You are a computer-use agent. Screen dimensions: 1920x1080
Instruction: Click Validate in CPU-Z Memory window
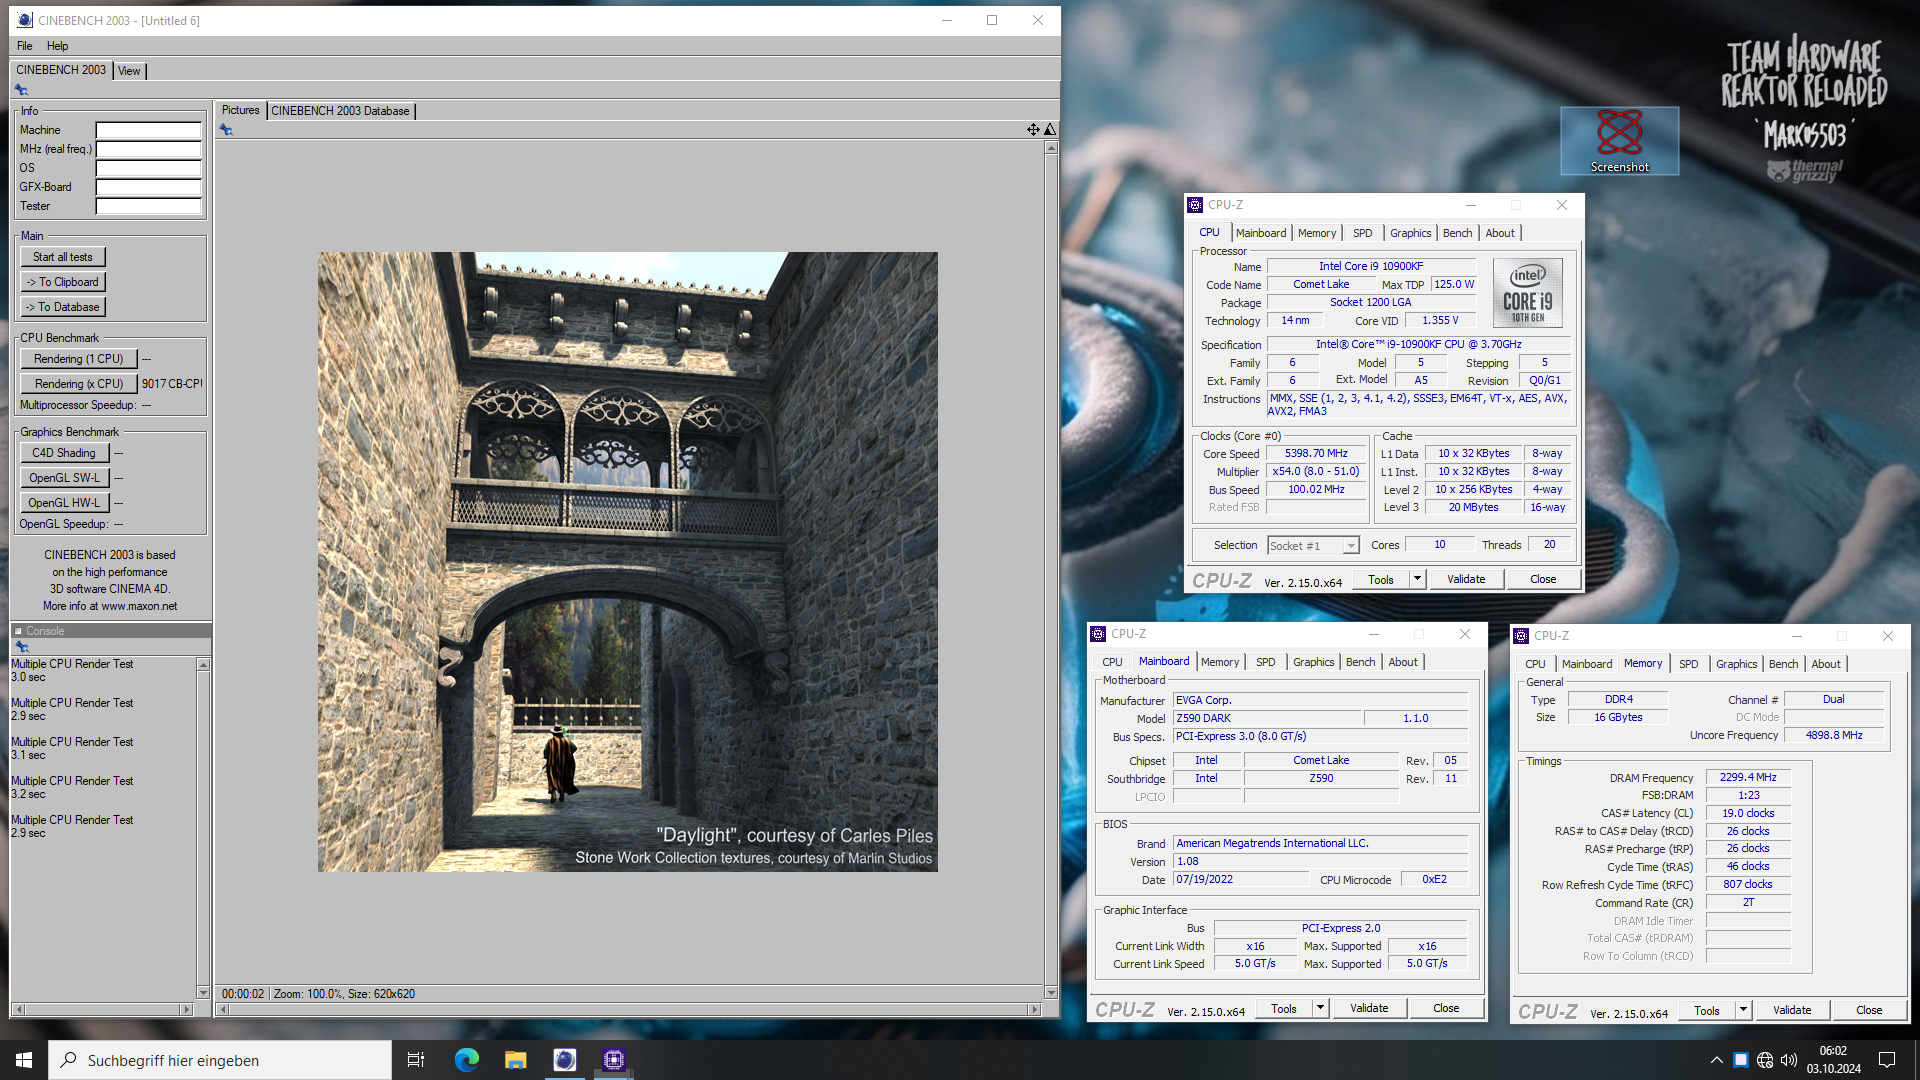click(x=1792, y=1010)
